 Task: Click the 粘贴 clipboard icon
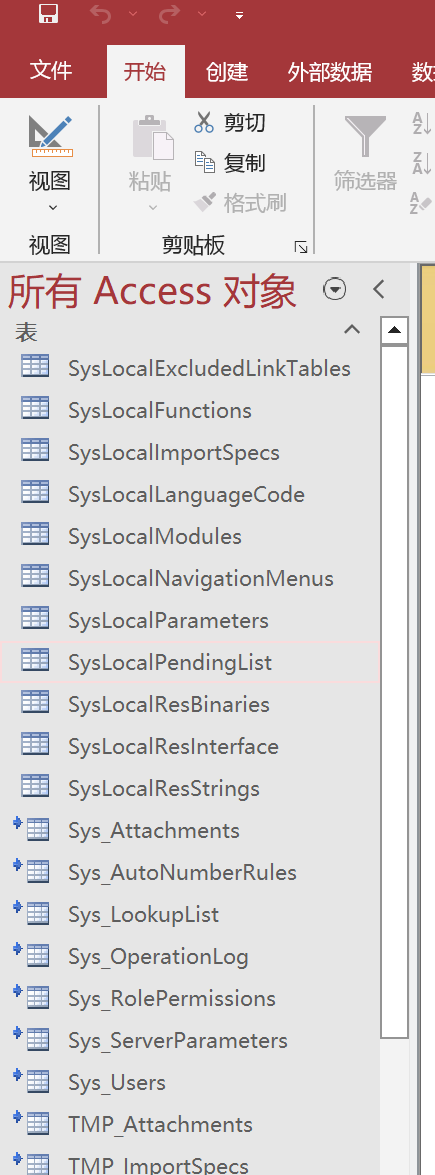click(x=152, y=138)
